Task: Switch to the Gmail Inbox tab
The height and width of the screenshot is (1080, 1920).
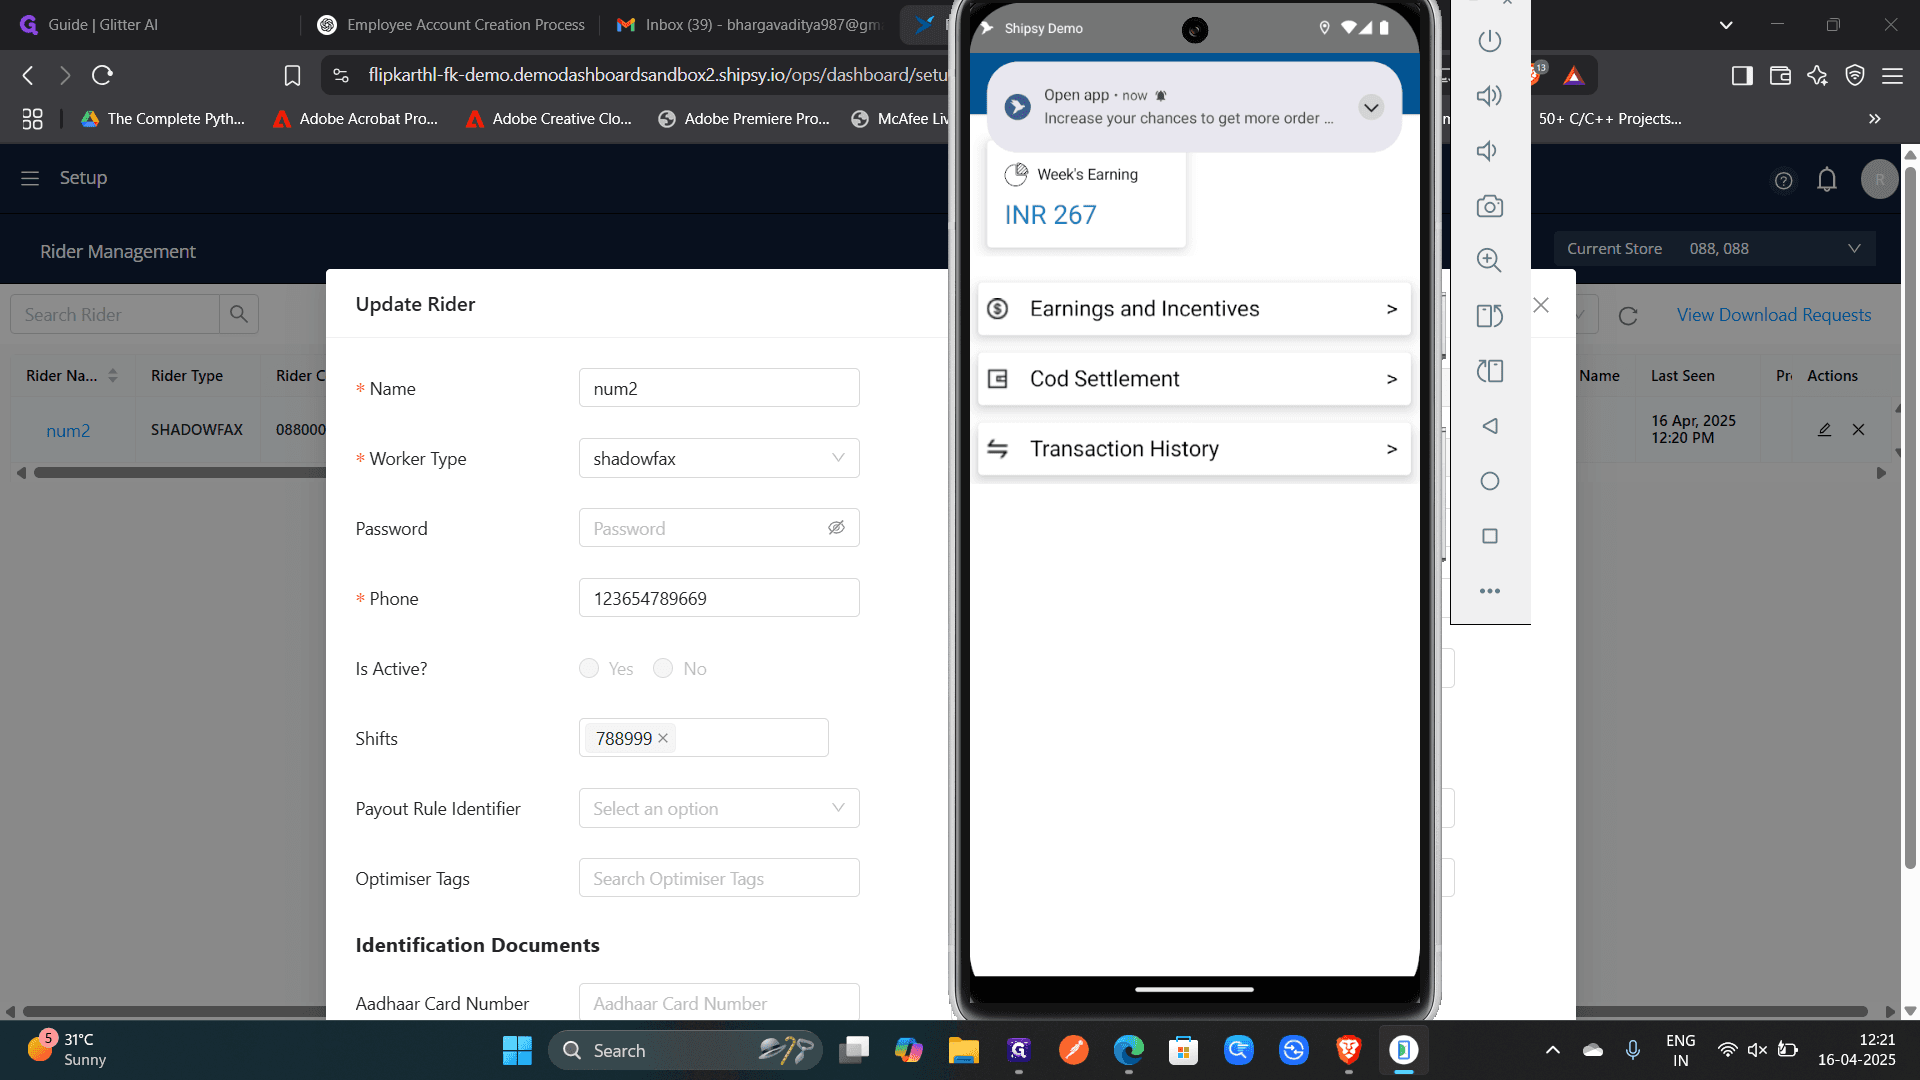Action: click(750, 25)
